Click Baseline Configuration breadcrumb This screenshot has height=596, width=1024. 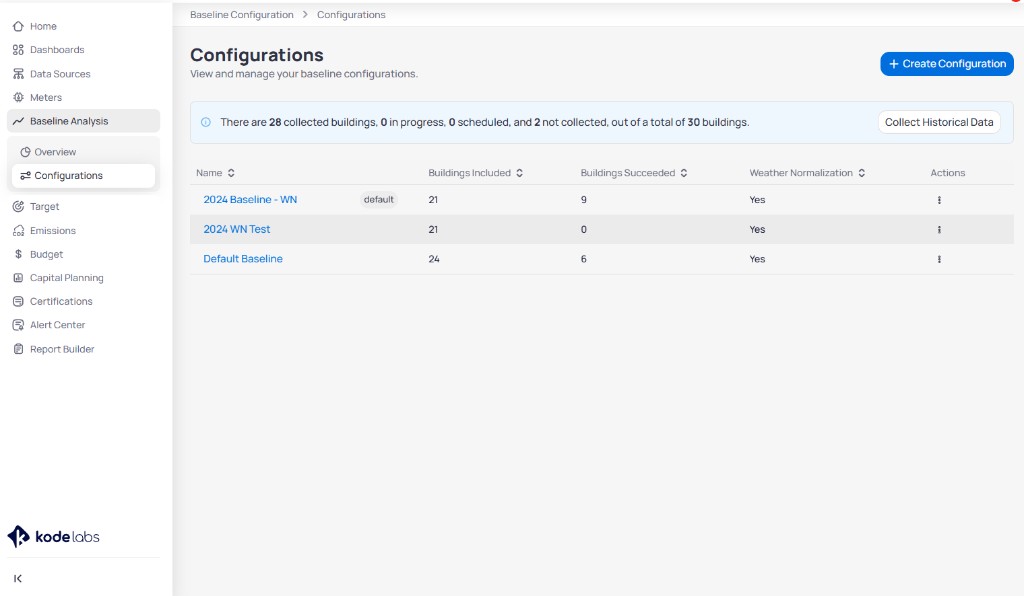(x=242, y=14)
